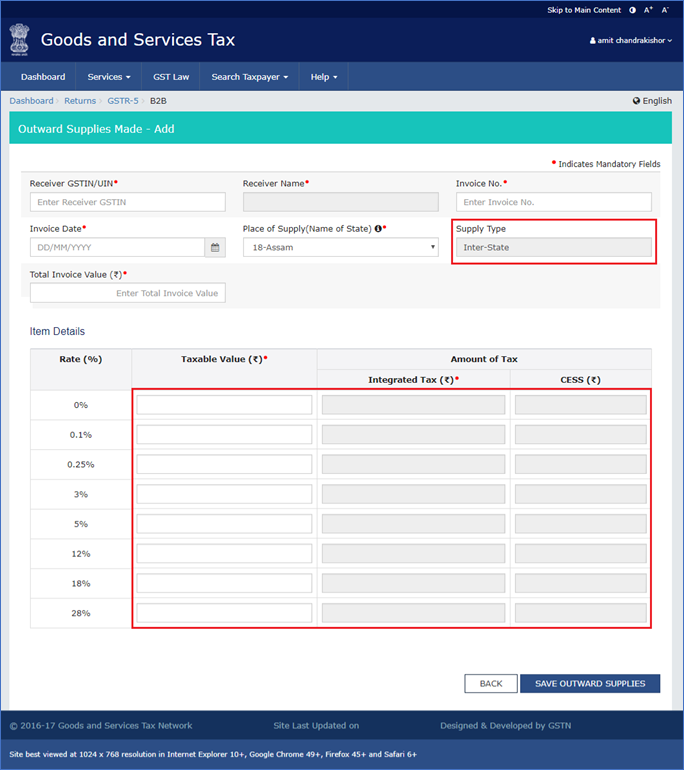Image resolution: width=684 pixels, height=770 pixels.
Task: Click the globe English language icon
Action: (636, 101)
